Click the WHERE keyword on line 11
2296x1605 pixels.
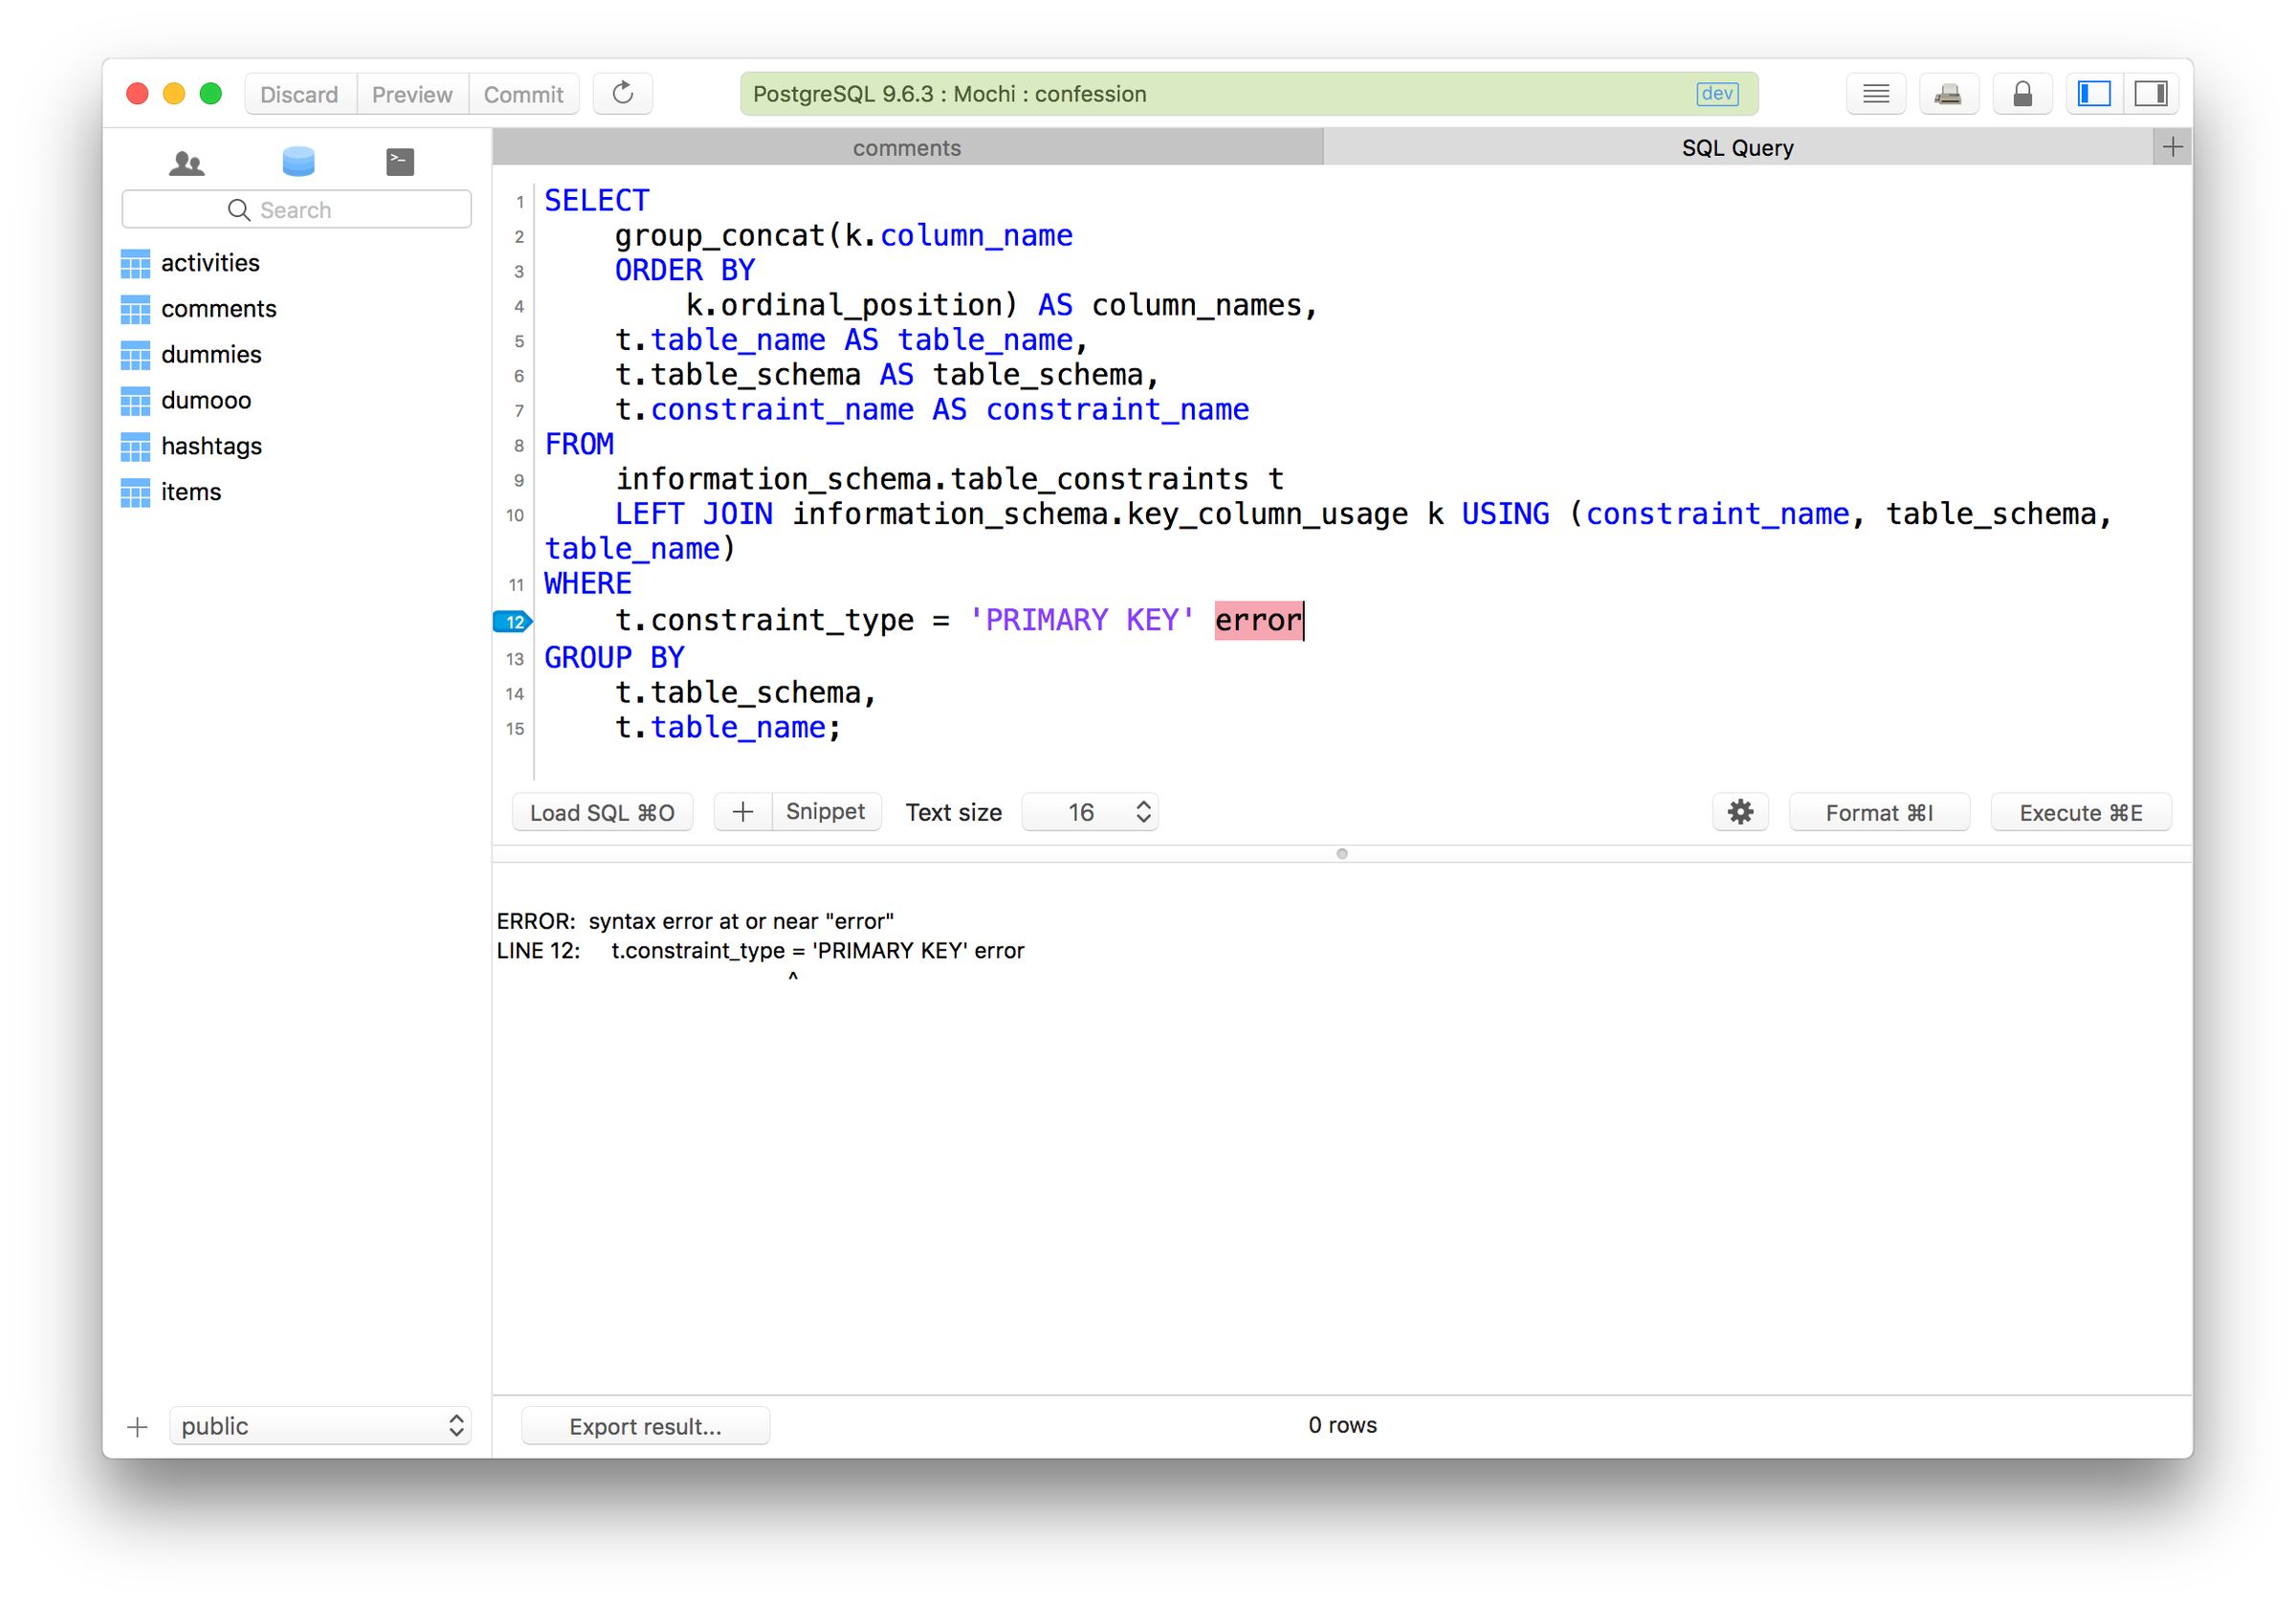588,584
